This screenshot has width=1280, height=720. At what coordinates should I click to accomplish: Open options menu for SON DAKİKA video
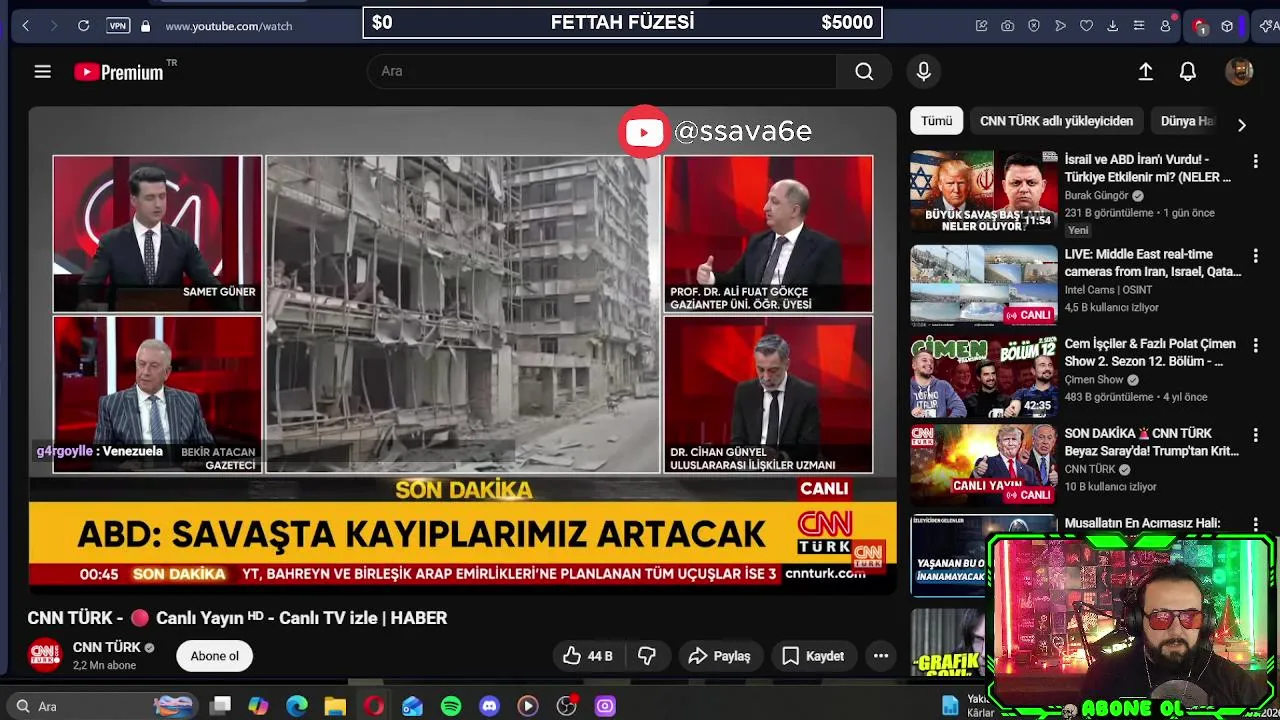coord(1255,435)
